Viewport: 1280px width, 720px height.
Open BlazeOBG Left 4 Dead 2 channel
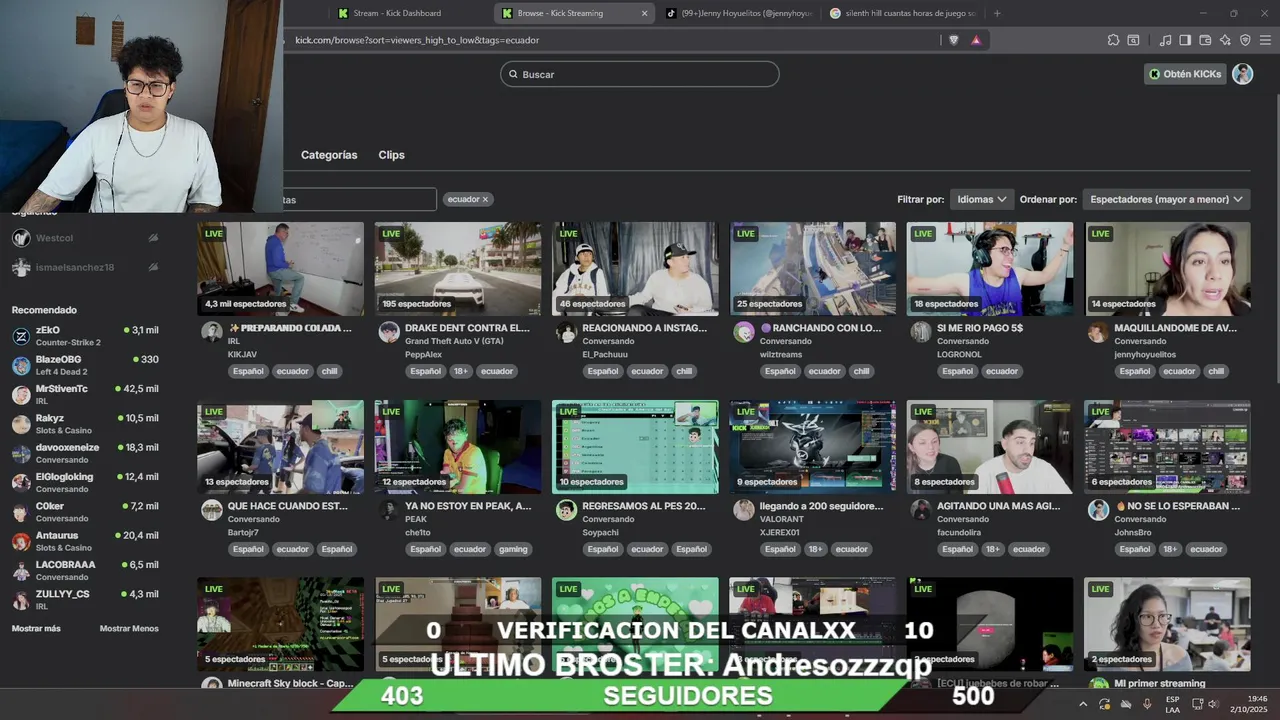[x=85, y=365]
